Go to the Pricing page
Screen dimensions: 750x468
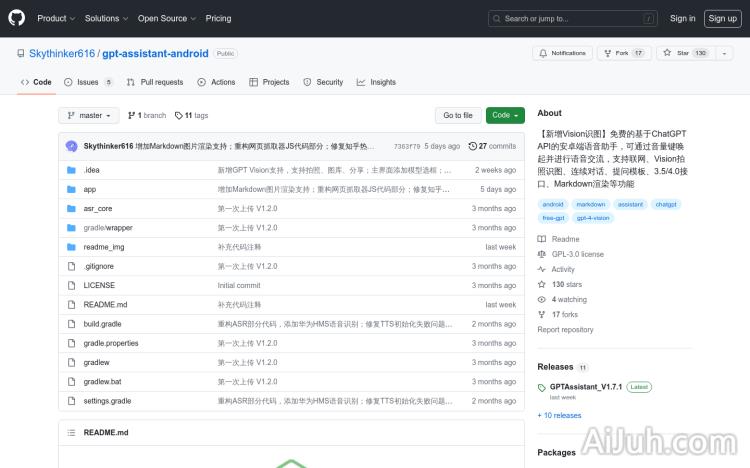(218, 18)
